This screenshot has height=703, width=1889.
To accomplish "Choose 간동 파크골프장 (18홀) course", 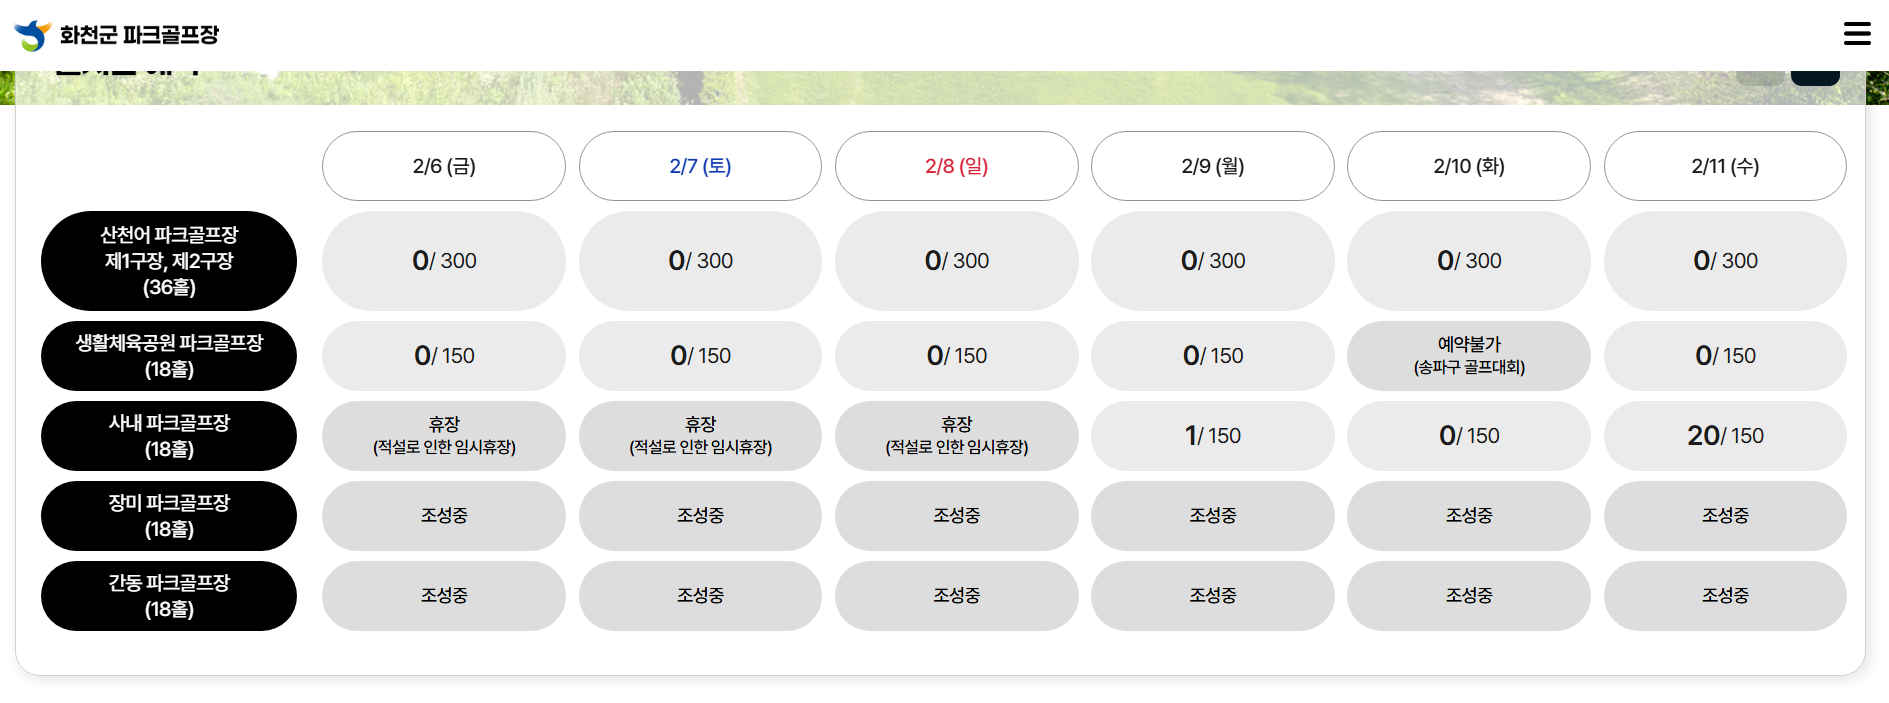I will click(169, 596).
